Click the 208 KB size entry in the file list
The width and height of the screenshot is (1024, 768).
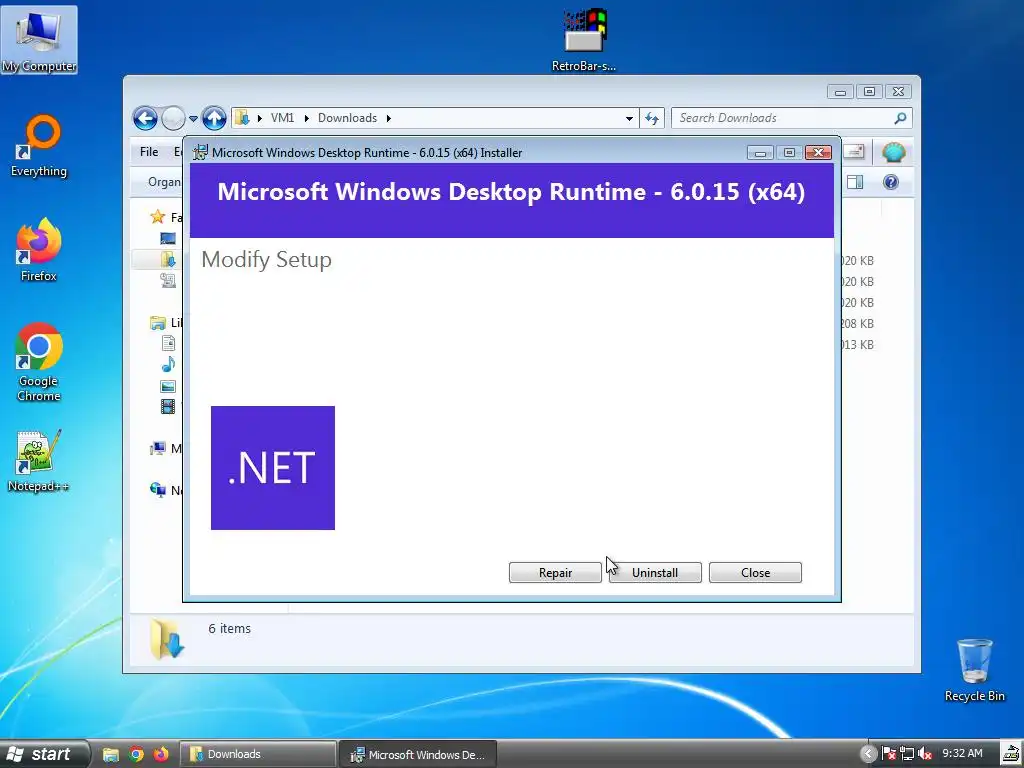click(857, 323)
